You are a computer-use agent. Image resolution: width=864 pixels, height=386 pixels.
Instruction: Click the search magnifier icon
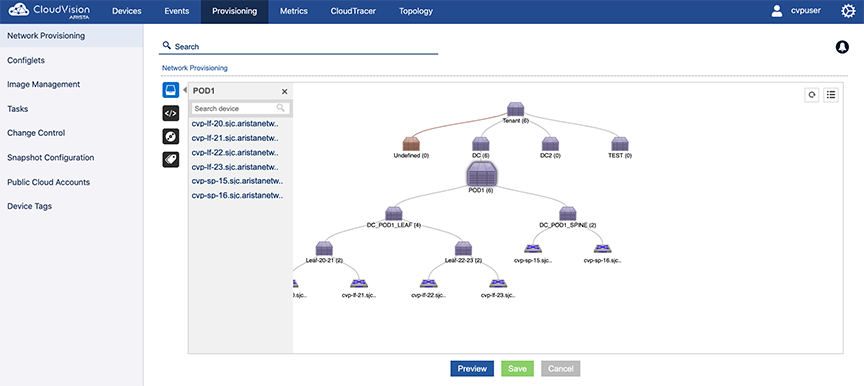[x=167, y=46]
